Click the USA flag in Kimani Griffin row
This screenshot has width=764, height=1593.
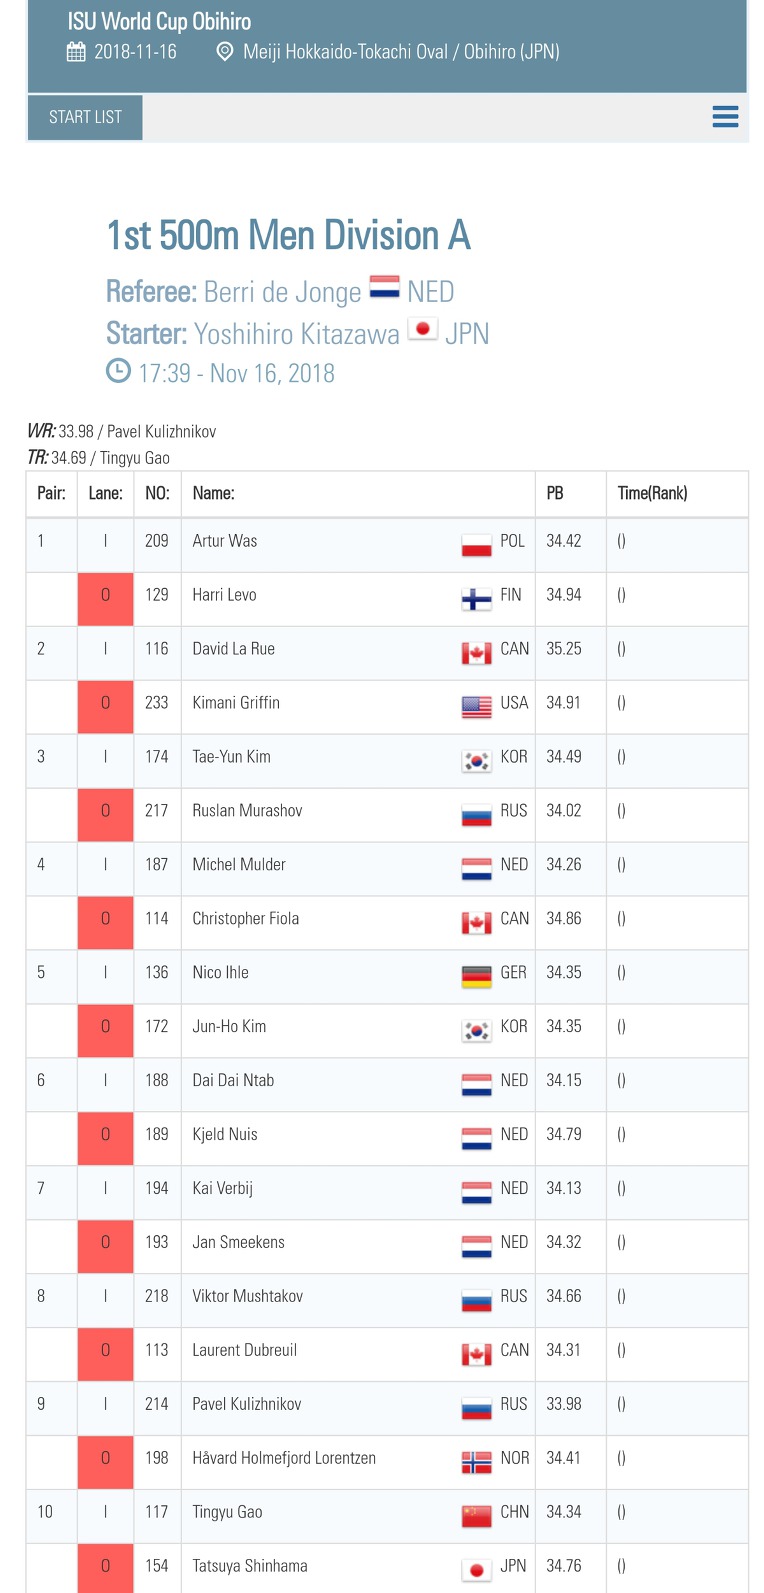point(476,707)
